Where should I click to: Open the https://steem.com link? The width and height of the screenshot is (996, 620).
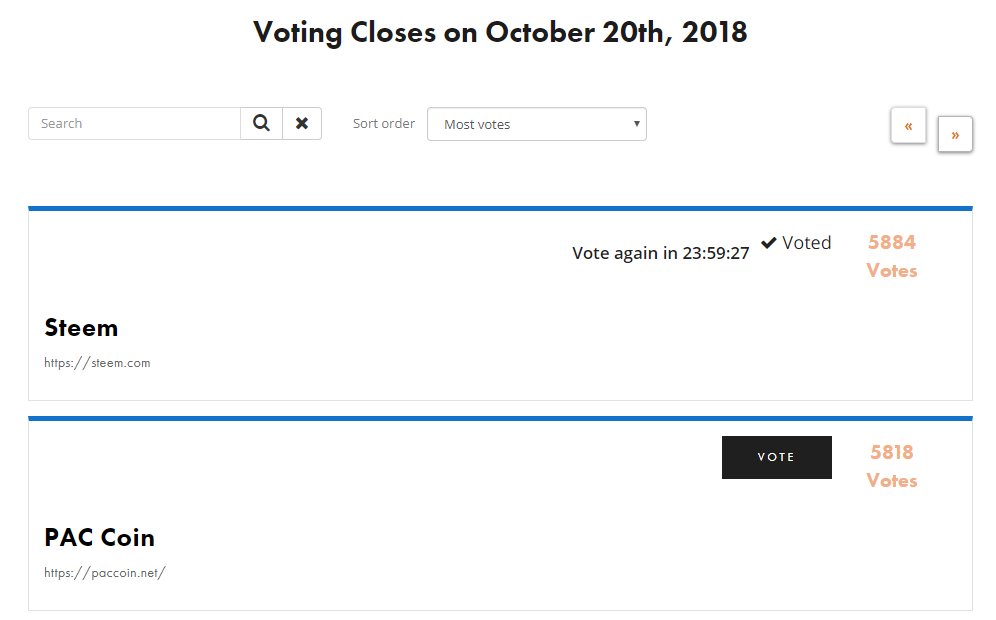(97, 363)
